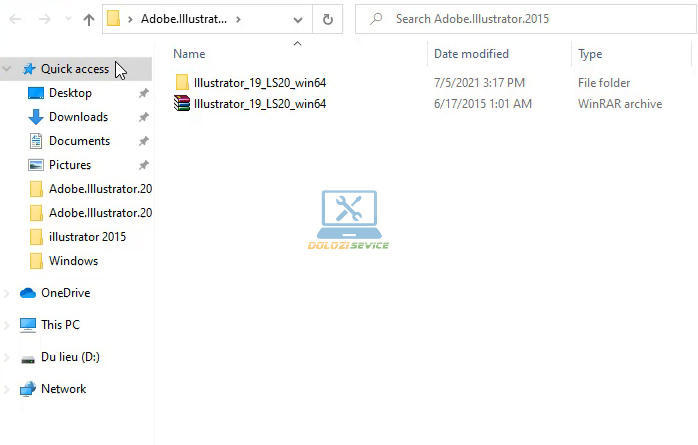Click the Network icon in sidebar

[28, 389]
